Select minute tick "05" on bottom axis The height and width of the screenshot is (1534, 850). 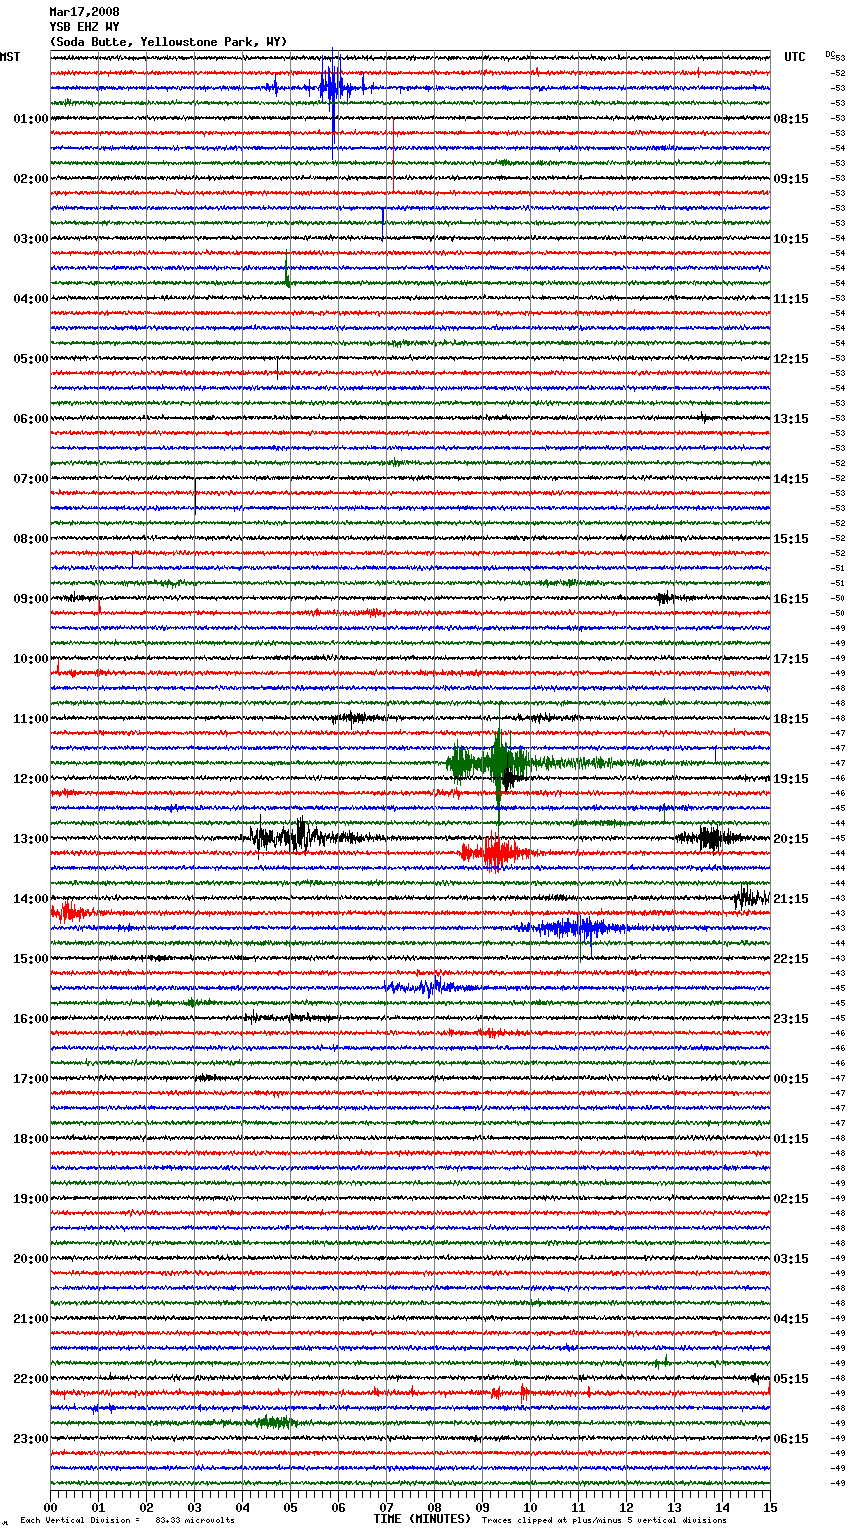click(x=290, y=1507)
